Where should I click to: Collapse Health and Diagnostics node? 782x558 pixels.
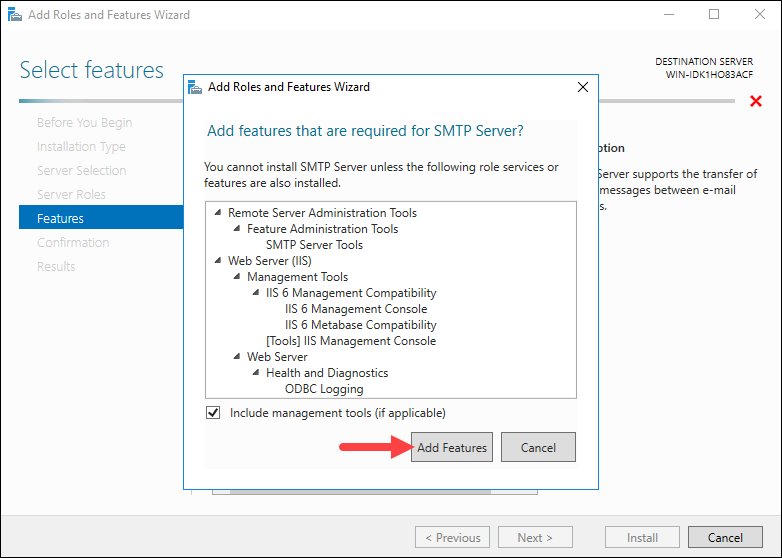[256, 372]
